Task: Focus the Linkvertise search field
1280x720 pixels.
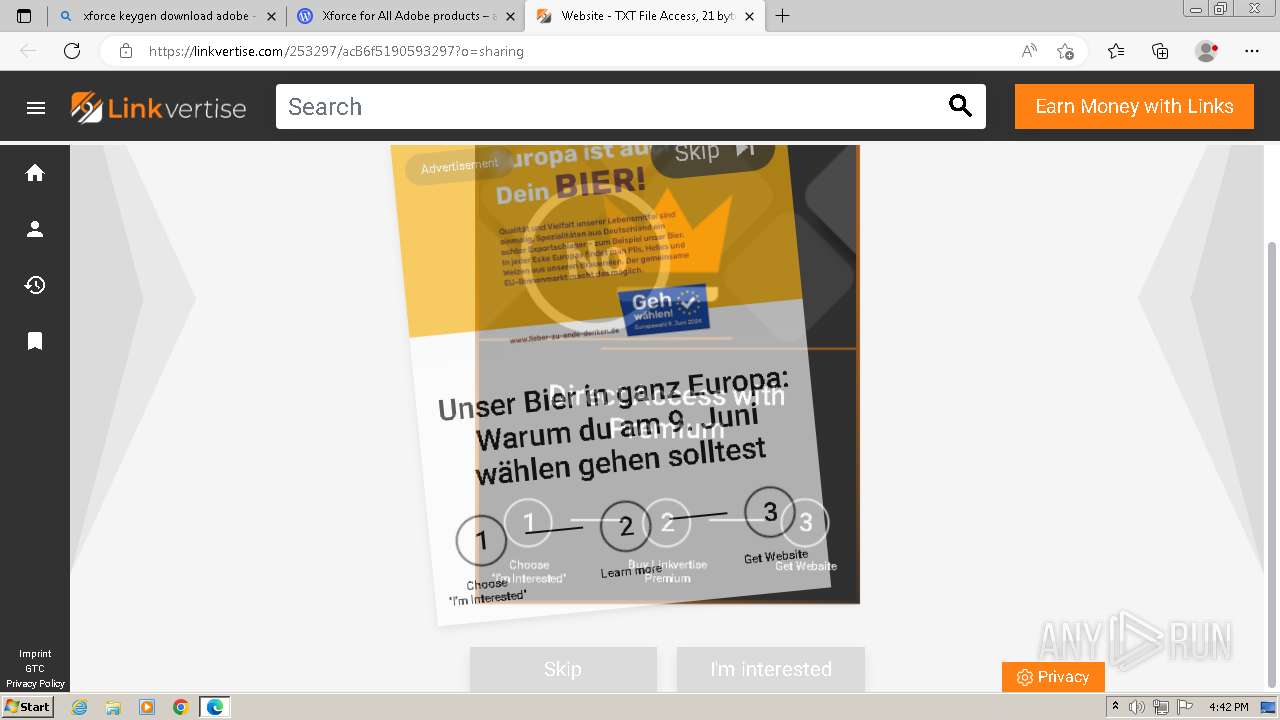Action: click(610, 106)
